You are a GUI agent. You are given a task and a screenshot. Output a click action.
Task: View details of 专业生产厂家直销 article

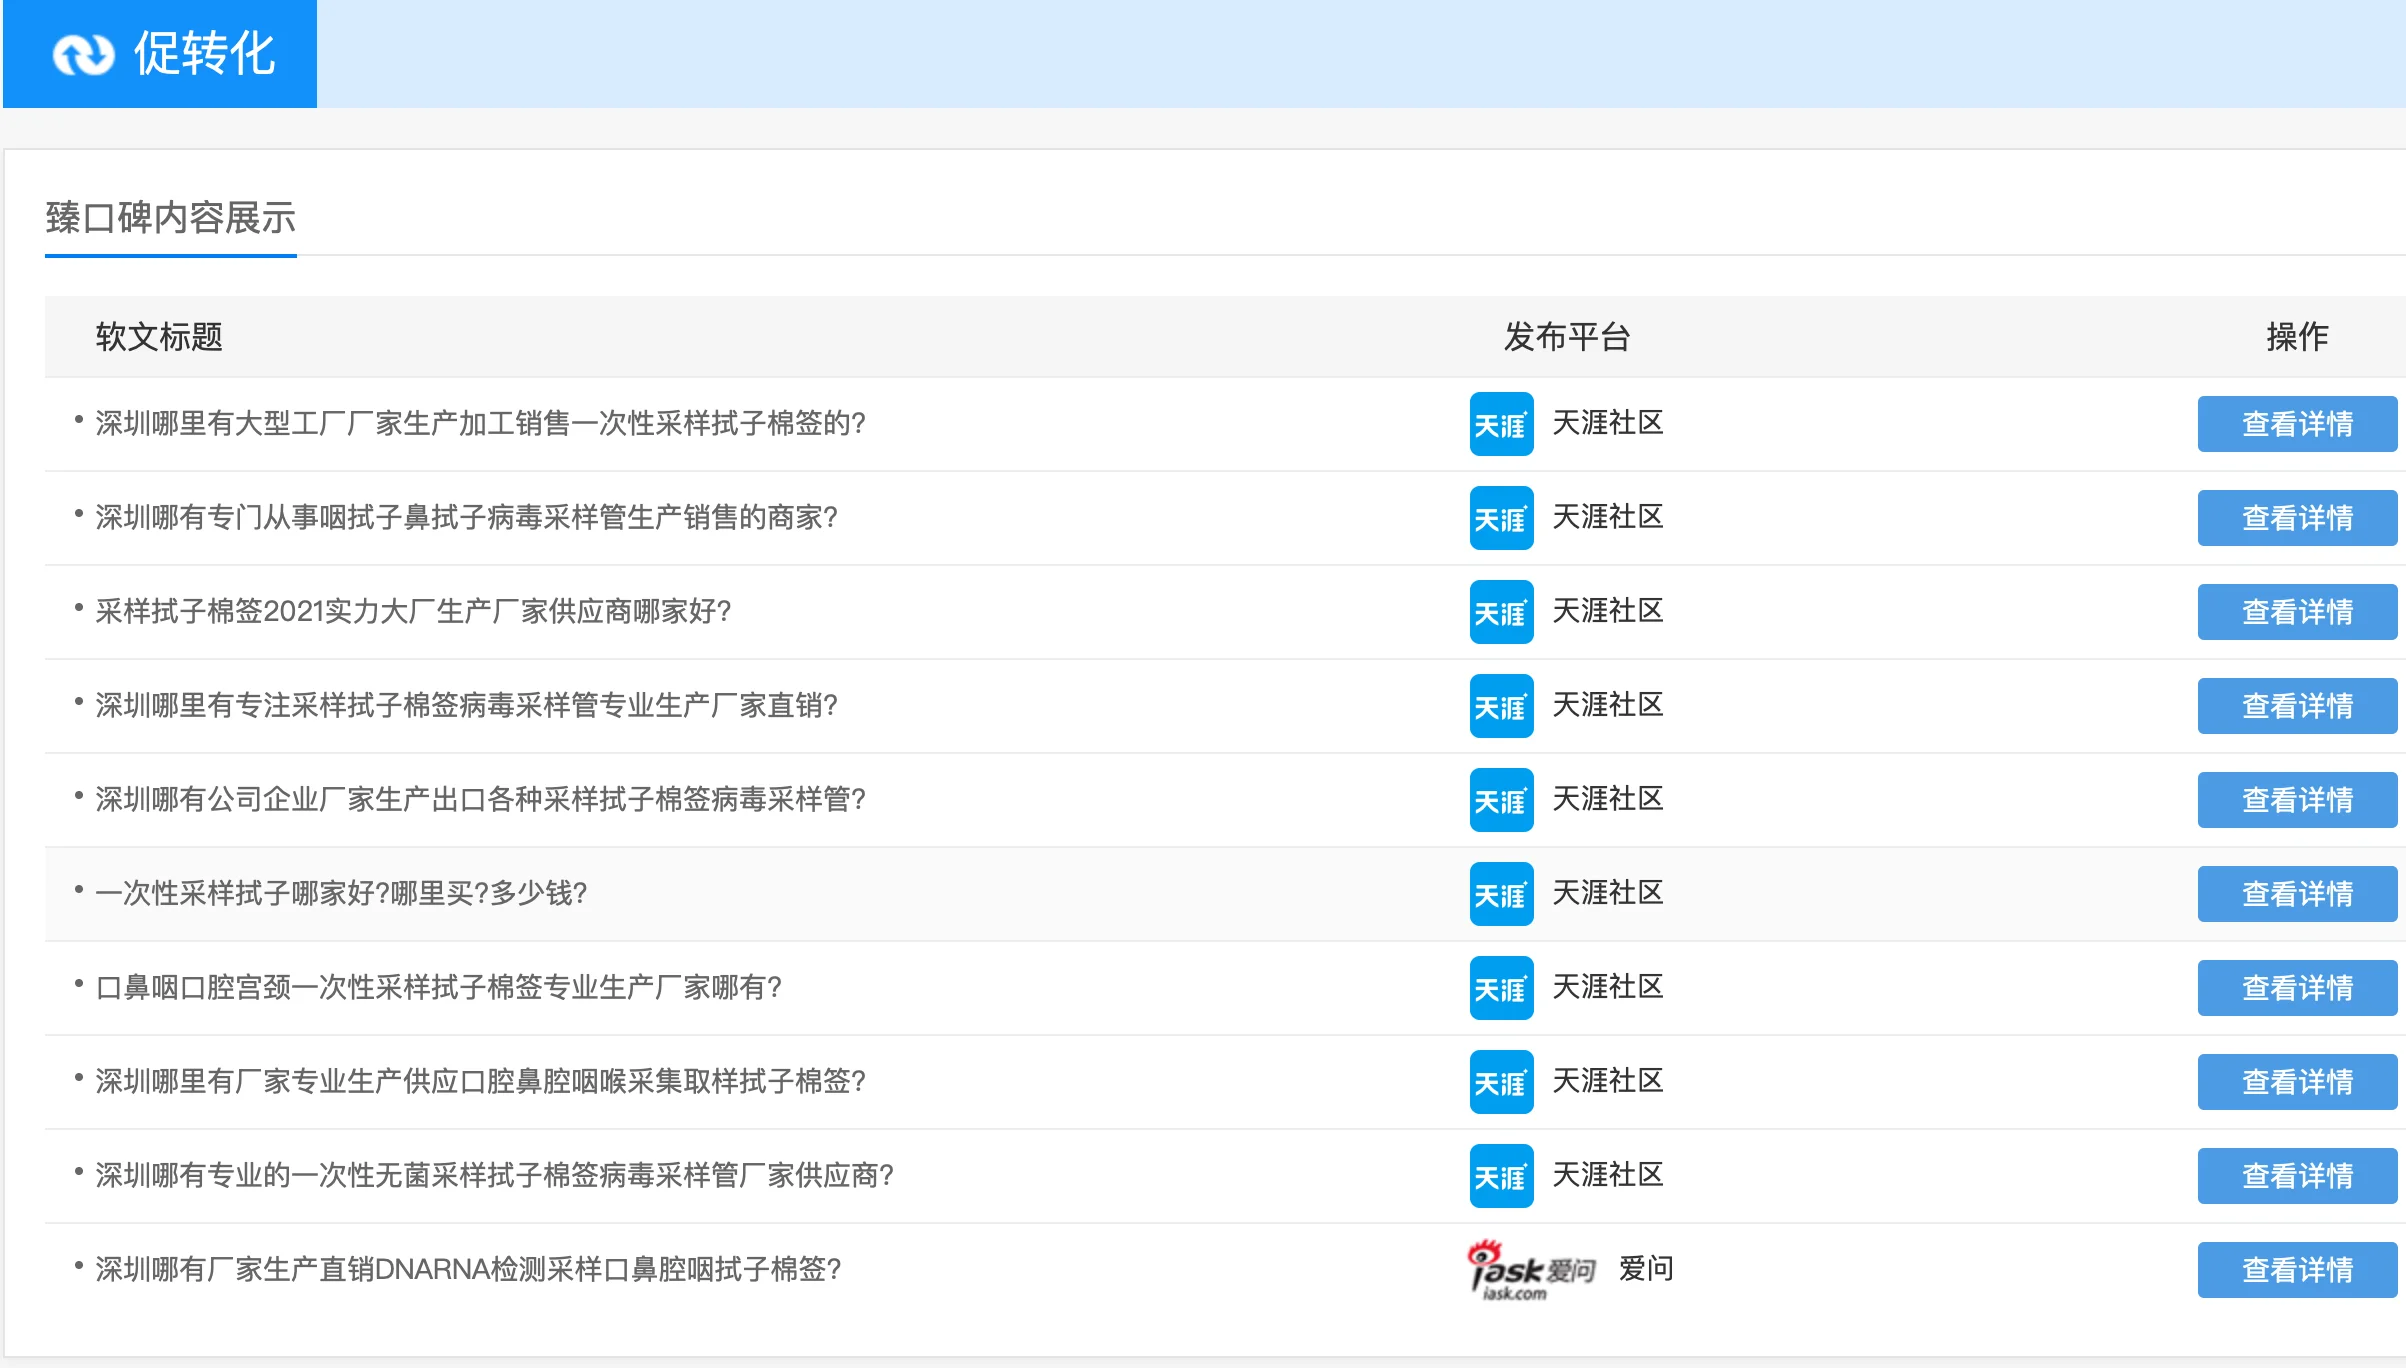2297,706
